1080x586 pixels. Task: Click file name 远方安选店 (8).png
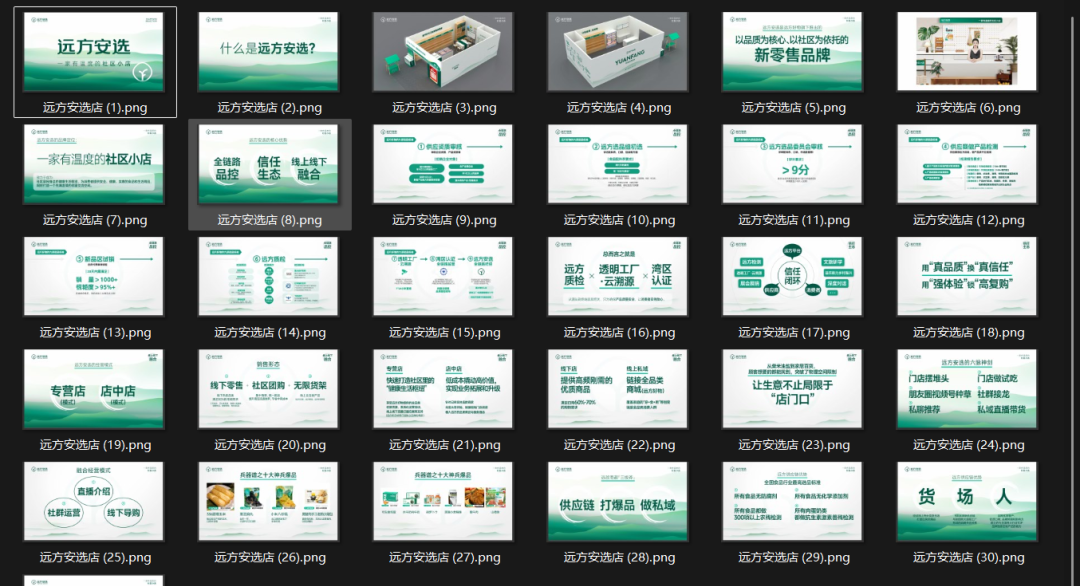(269, 220)
